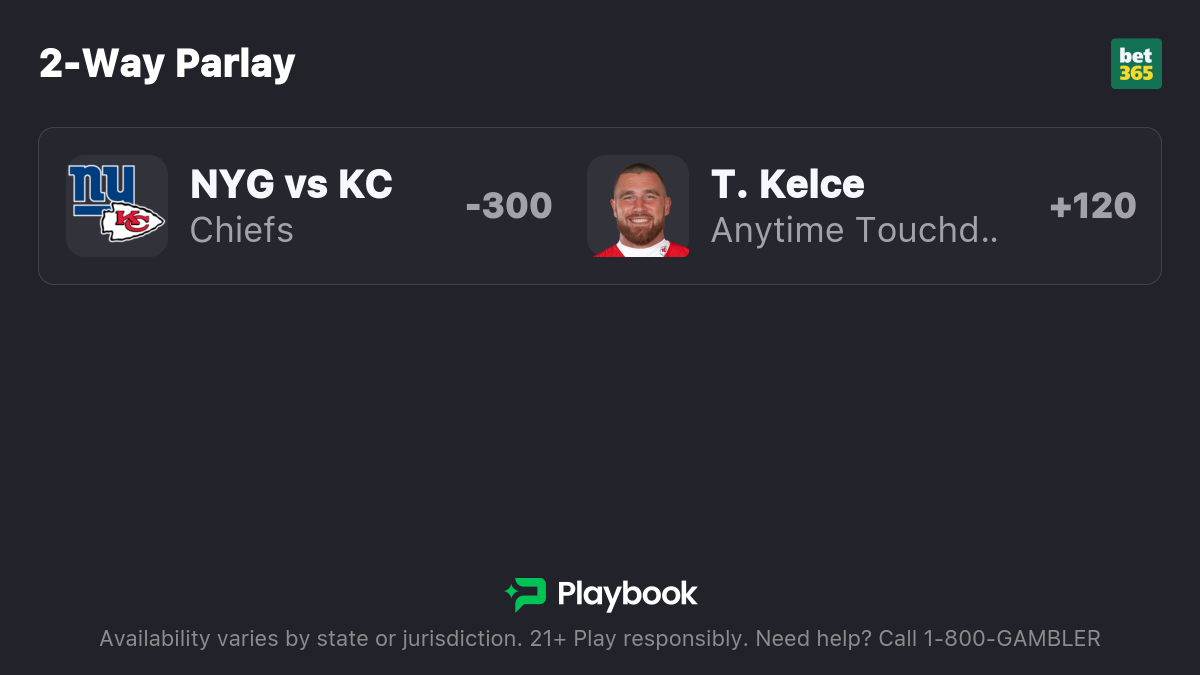Click the -300 odds value
The image size is (1200, 675).
click(x=509, y=206)
